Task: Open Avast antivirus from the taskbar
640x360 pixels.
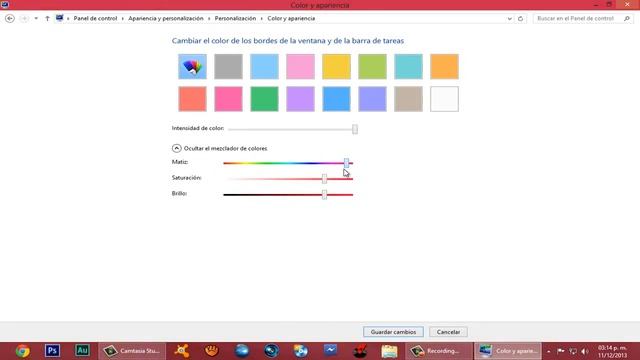Action: (182, 351)
